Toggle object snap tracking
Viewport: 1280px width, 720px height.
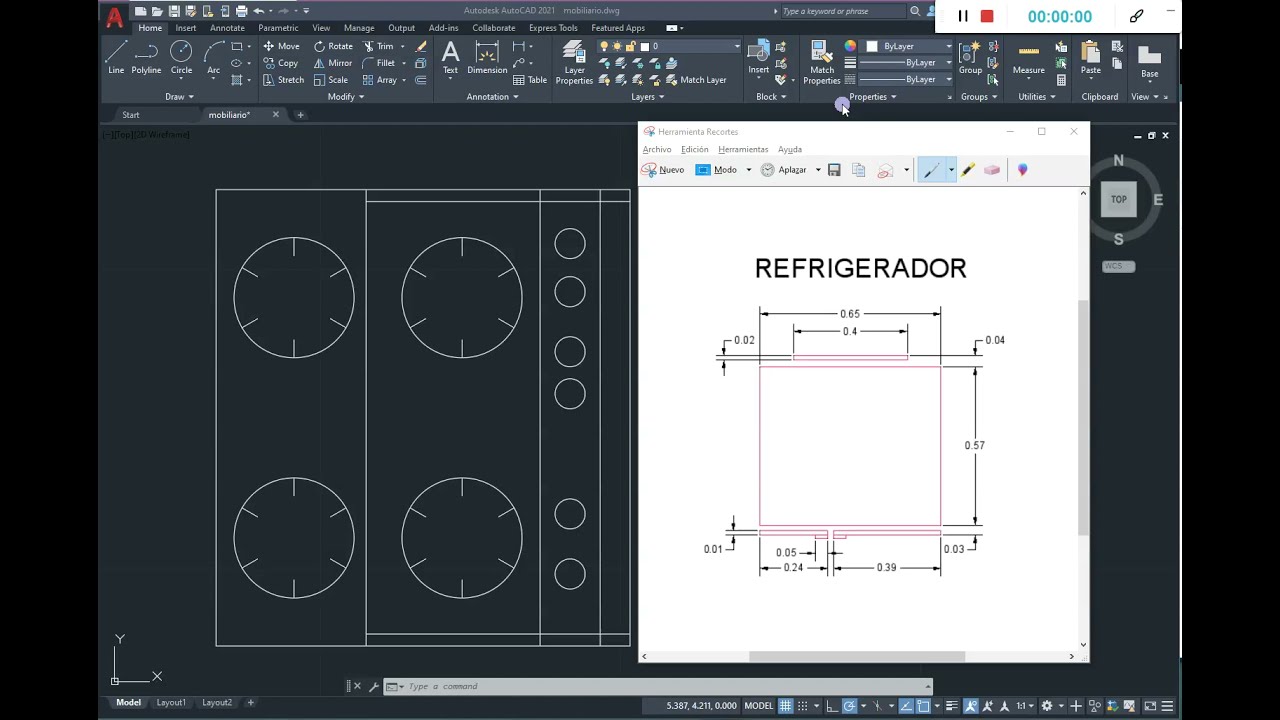(905, 706)
